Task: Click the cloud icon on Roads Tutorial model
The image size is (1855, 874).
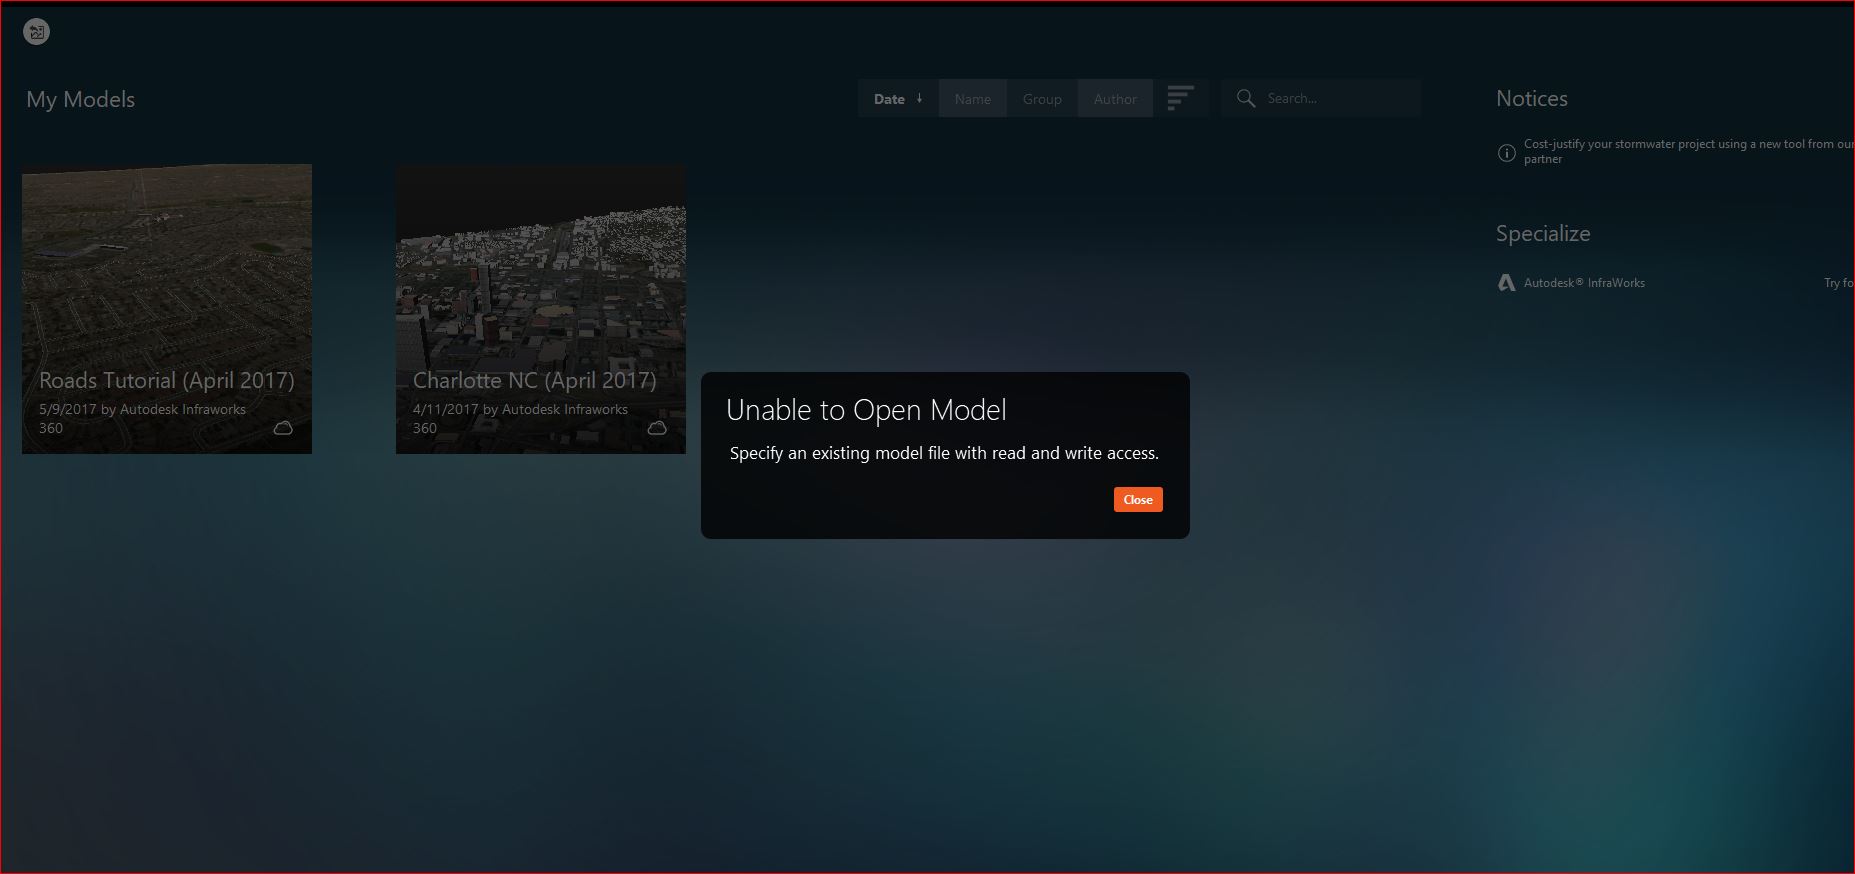Action: (x=283, y=428)
